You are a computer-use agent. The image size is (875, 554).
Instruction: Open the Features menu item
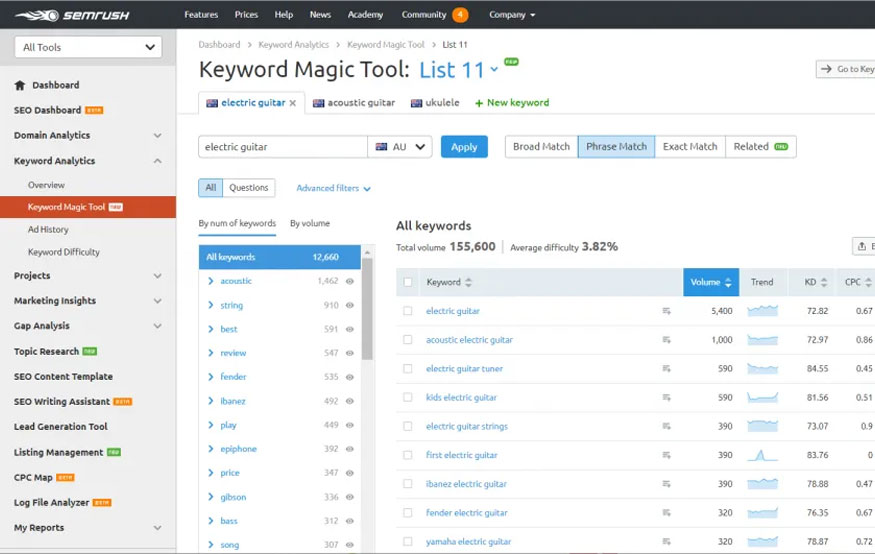(201, 15)
